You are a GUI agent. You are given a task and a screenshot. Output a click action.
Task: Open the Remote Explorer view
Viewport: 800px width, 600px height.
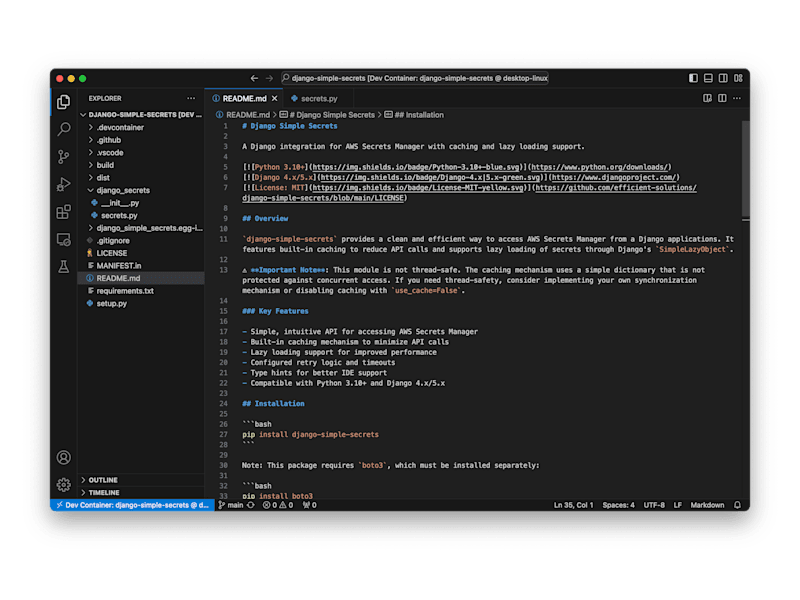64,239
